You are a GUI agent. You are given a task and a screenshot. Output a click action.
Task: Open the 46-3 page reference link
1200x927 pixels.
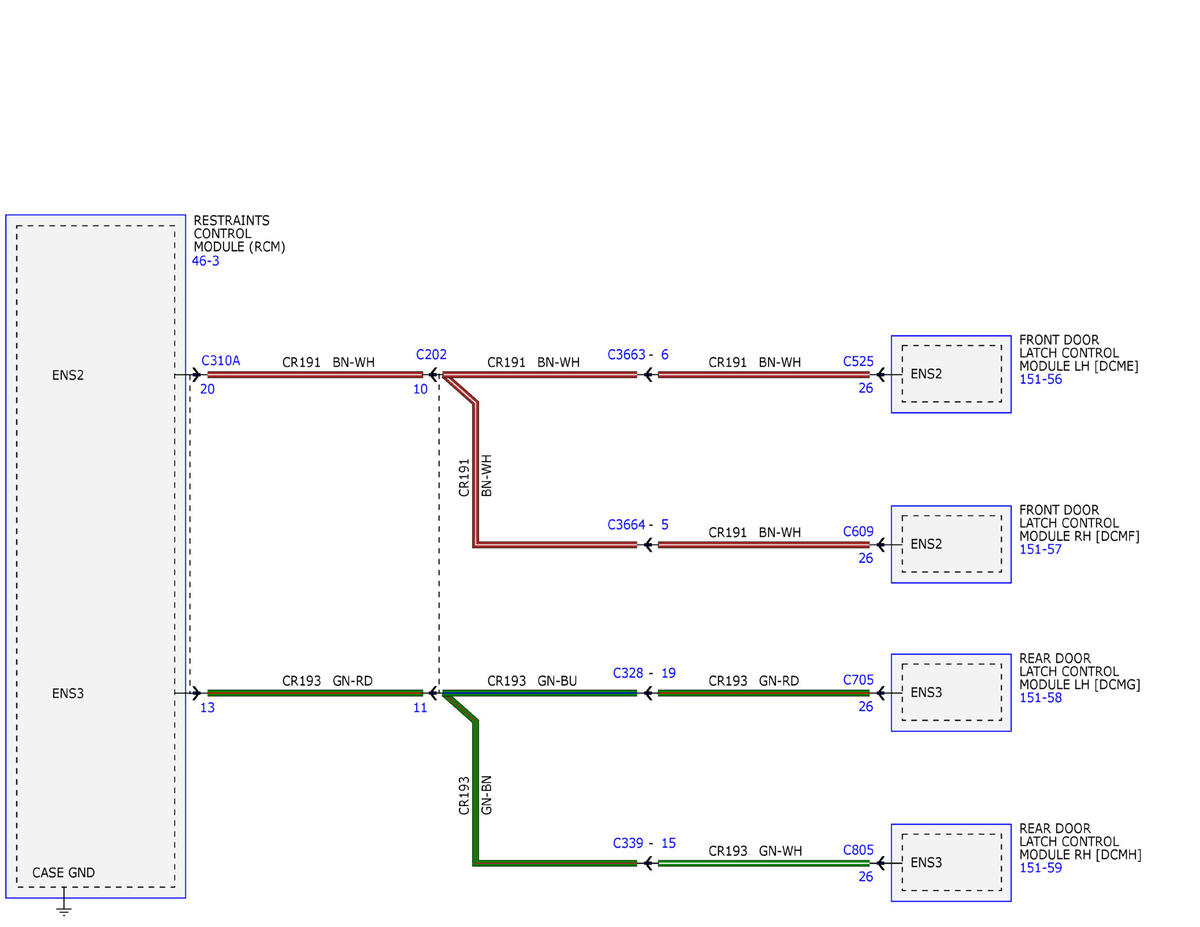click(205, 261)
